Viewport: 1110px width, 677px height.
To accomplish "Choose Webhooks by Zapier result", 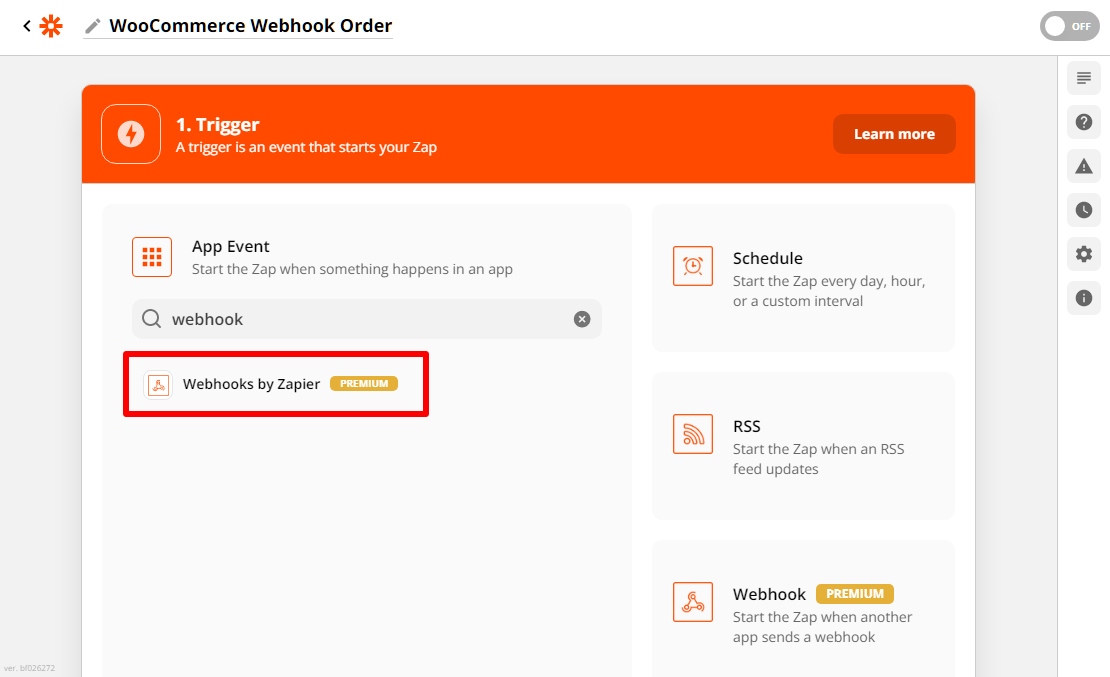I will tap(276, 384).
